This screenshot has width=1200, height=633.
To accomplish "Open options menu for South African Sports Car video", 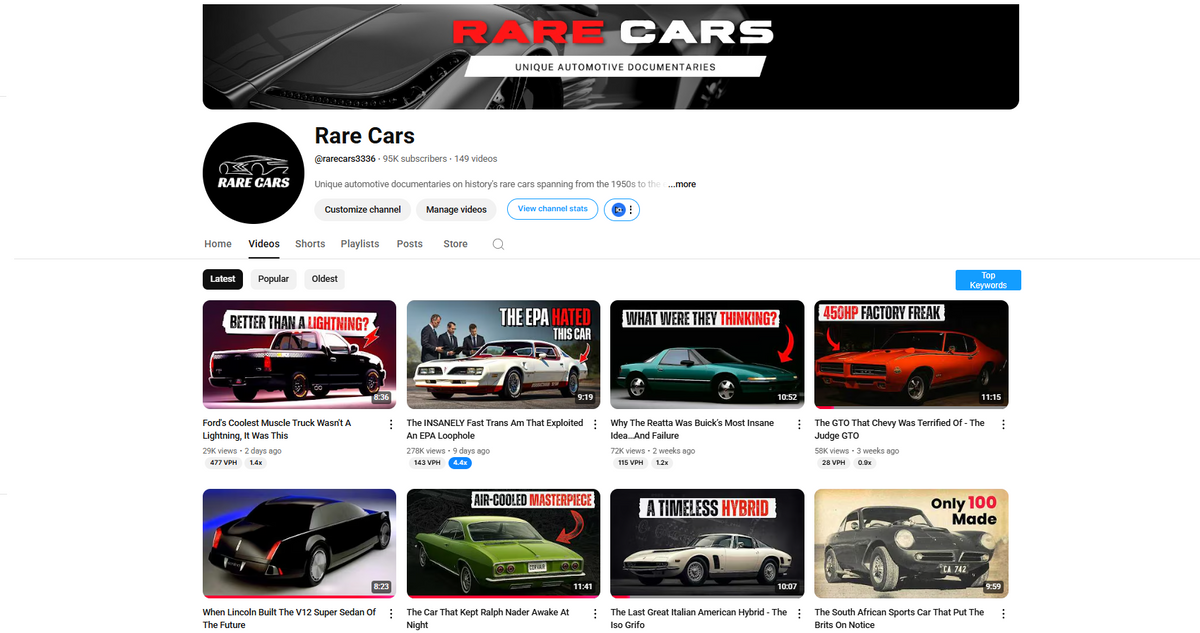I will 1003,613.
